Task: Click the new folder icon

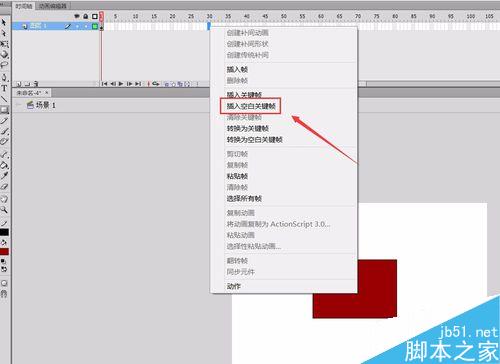Action: tap(27, 84)
